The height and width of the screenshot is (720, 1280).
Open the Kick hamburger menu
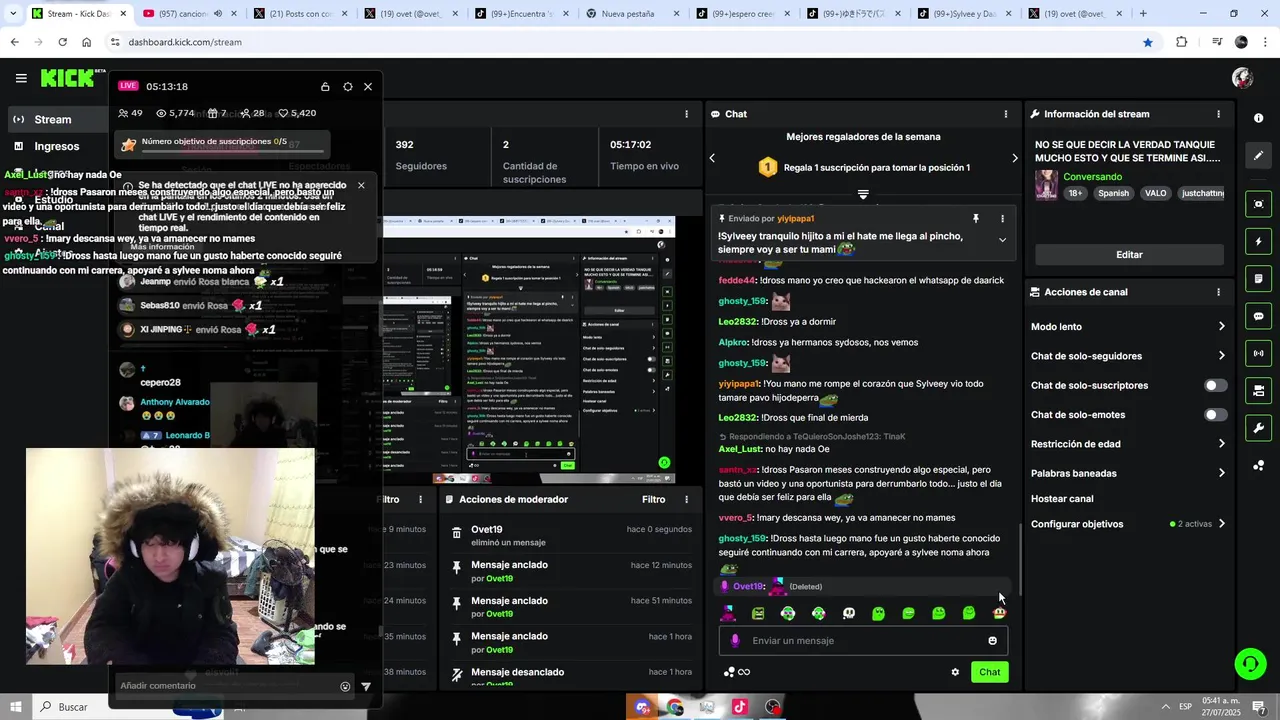(x=21, y=78)
